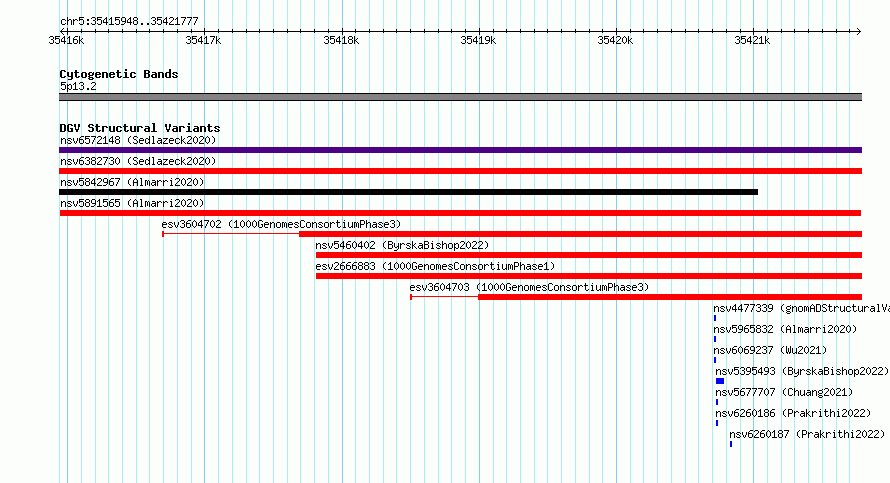Click the red nsv5891565 variant bar
This screenshot has width=890, height=483.
pos(460,213)
